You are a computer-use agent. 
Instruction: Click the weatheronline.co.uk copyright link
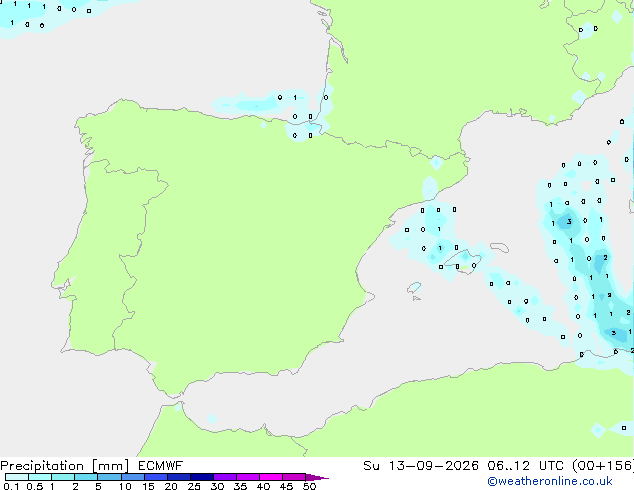click(x=550, y=481)
